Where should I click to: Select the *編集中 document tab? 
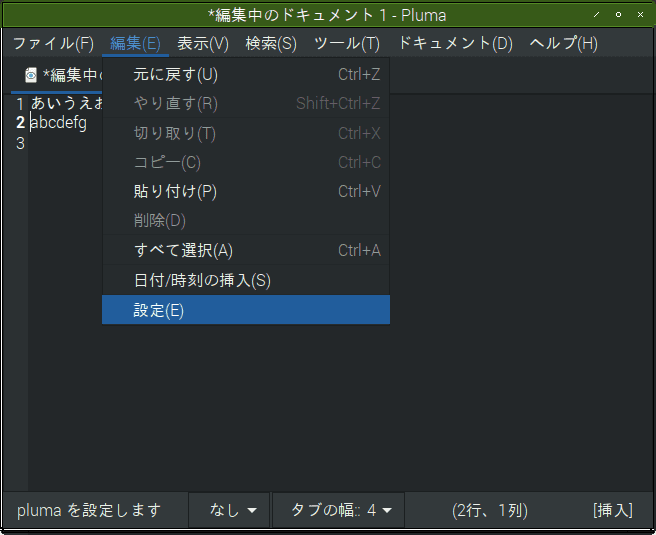pyautogui.click(x=56, y=76)
